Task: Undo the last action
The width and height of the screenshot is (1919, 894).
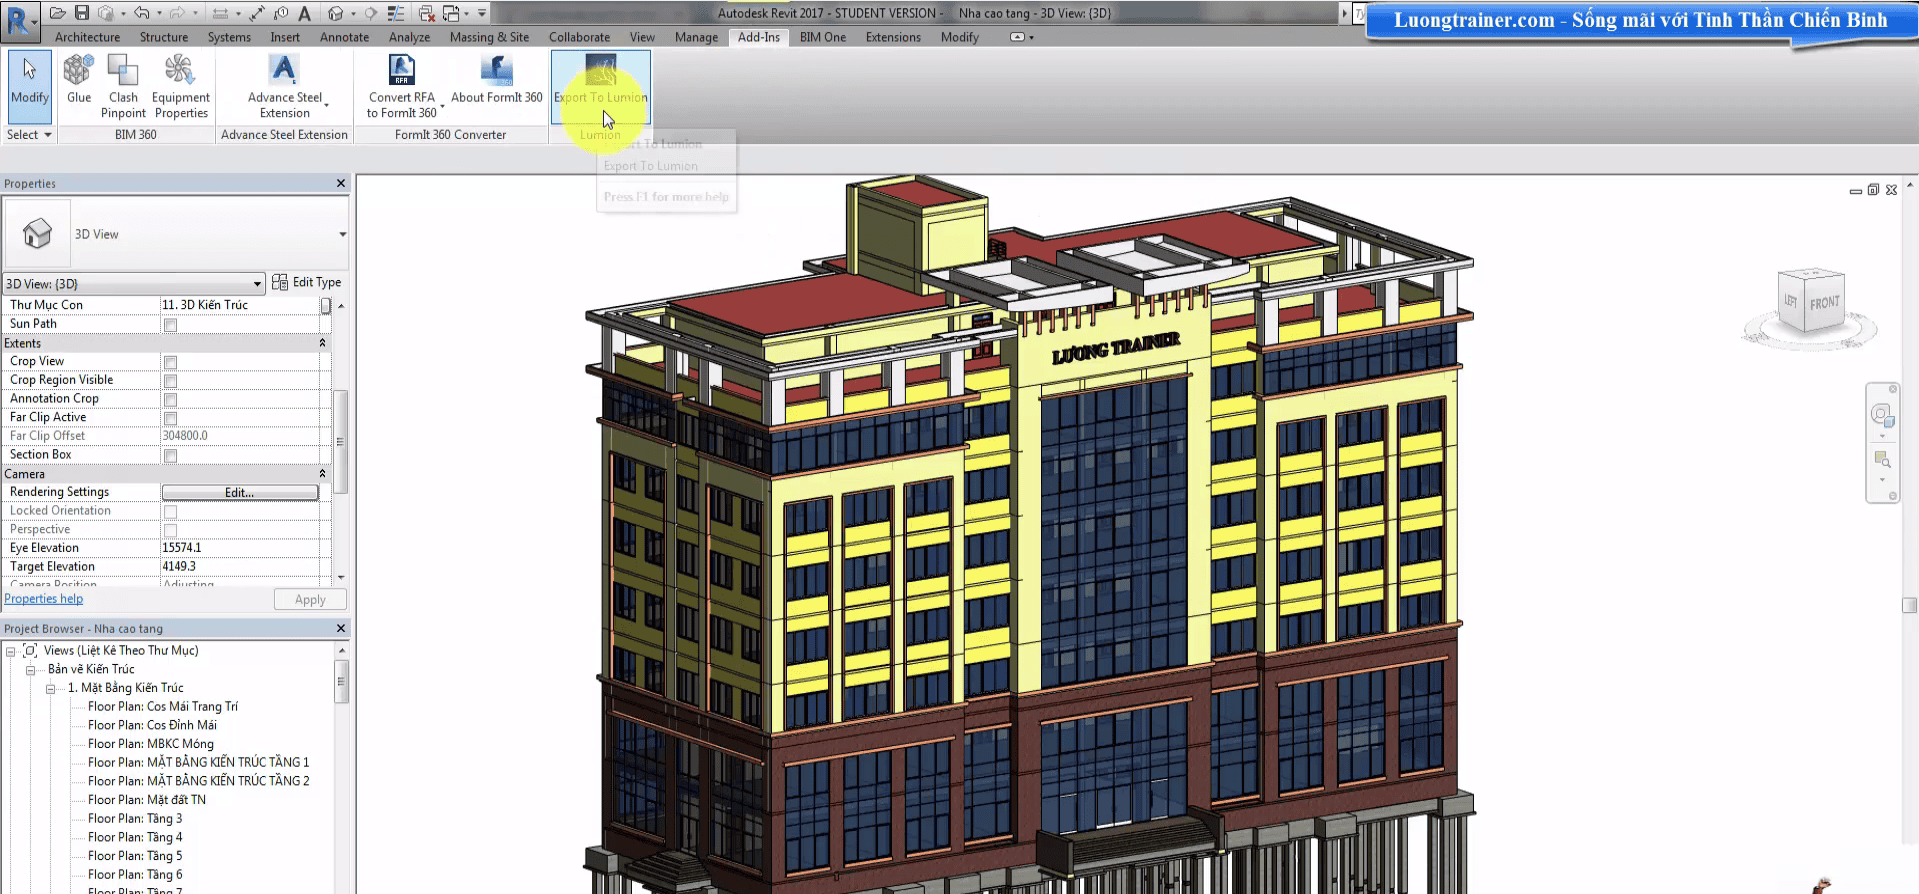Action: (142, 13)
